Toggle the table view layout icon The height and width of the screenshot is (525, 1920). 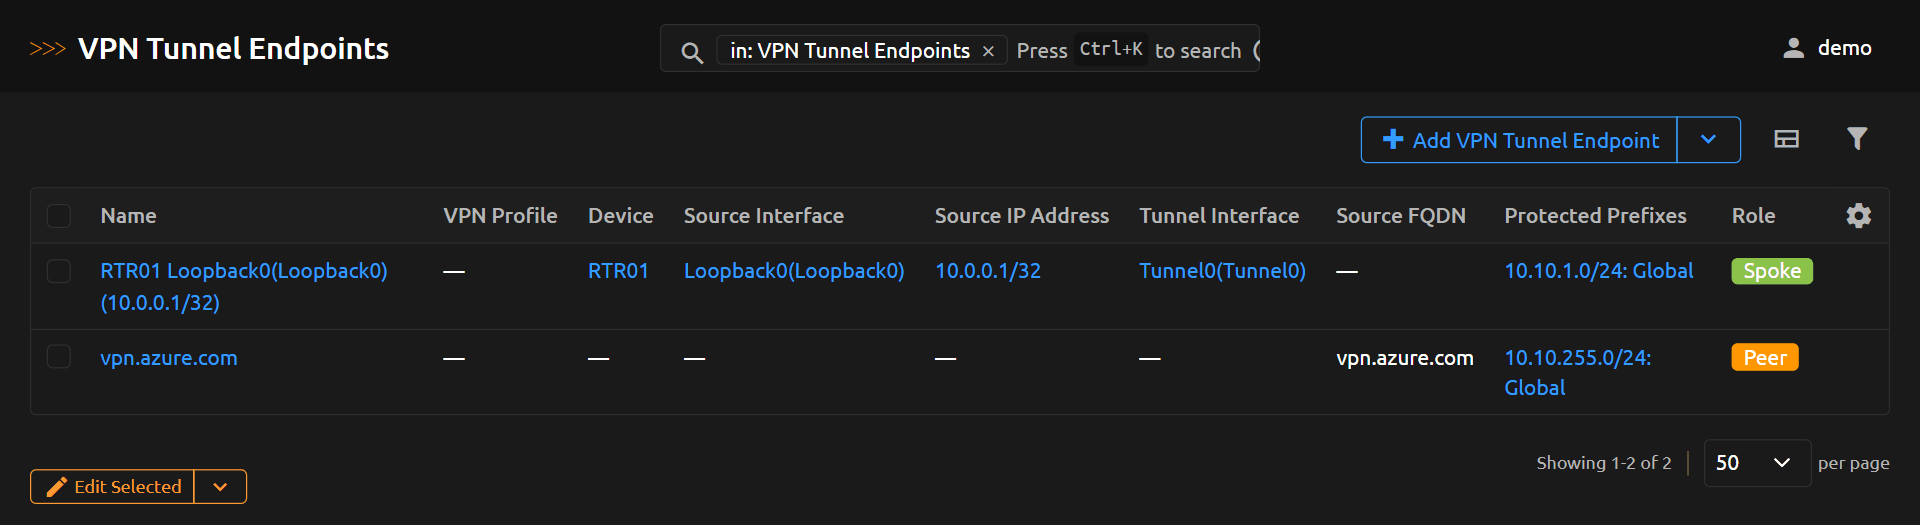click(1786, 139)
